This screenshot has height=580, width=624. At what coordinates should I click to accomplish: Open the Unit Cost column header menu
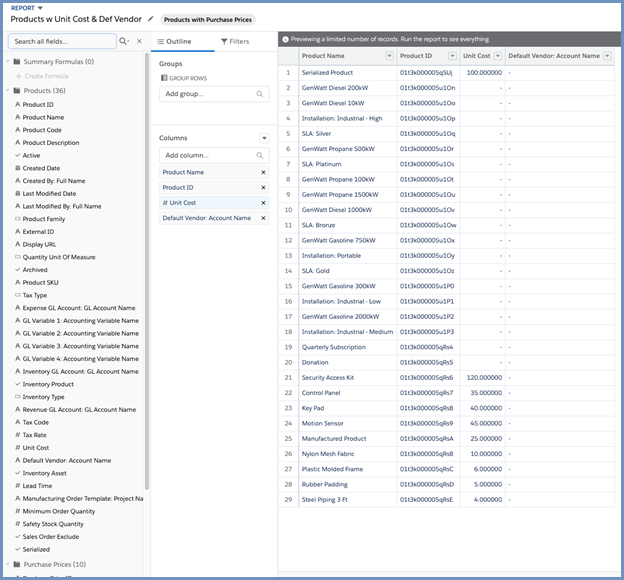pyautogui.click(x=498, y=56)
